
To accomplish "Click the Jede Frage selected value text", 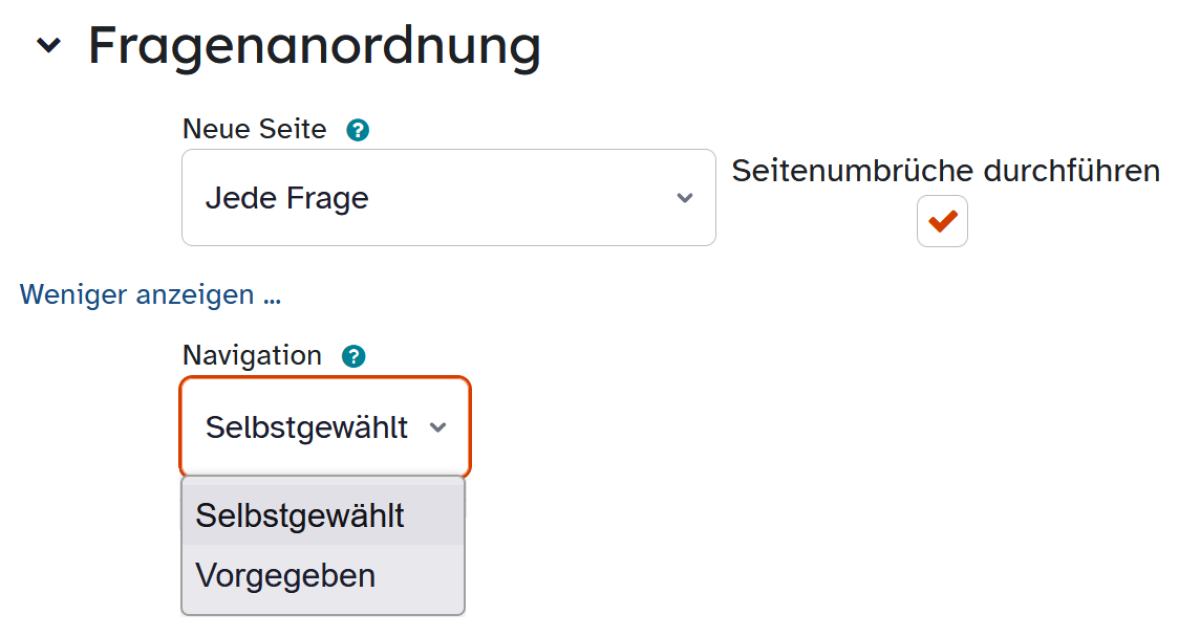I will (x=287, y=198).
